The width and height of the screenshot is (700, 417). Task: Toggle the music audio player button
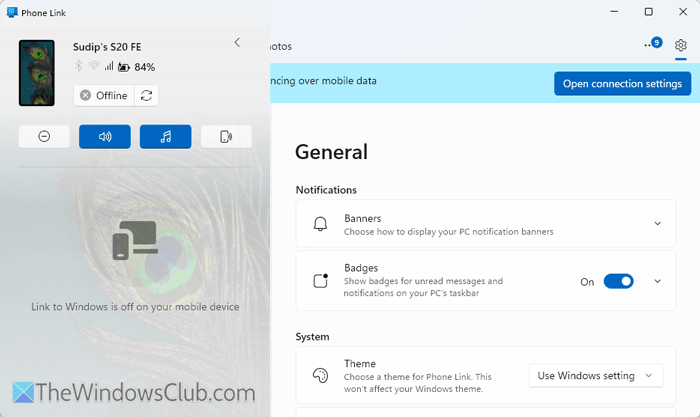[x=166, y=136]
